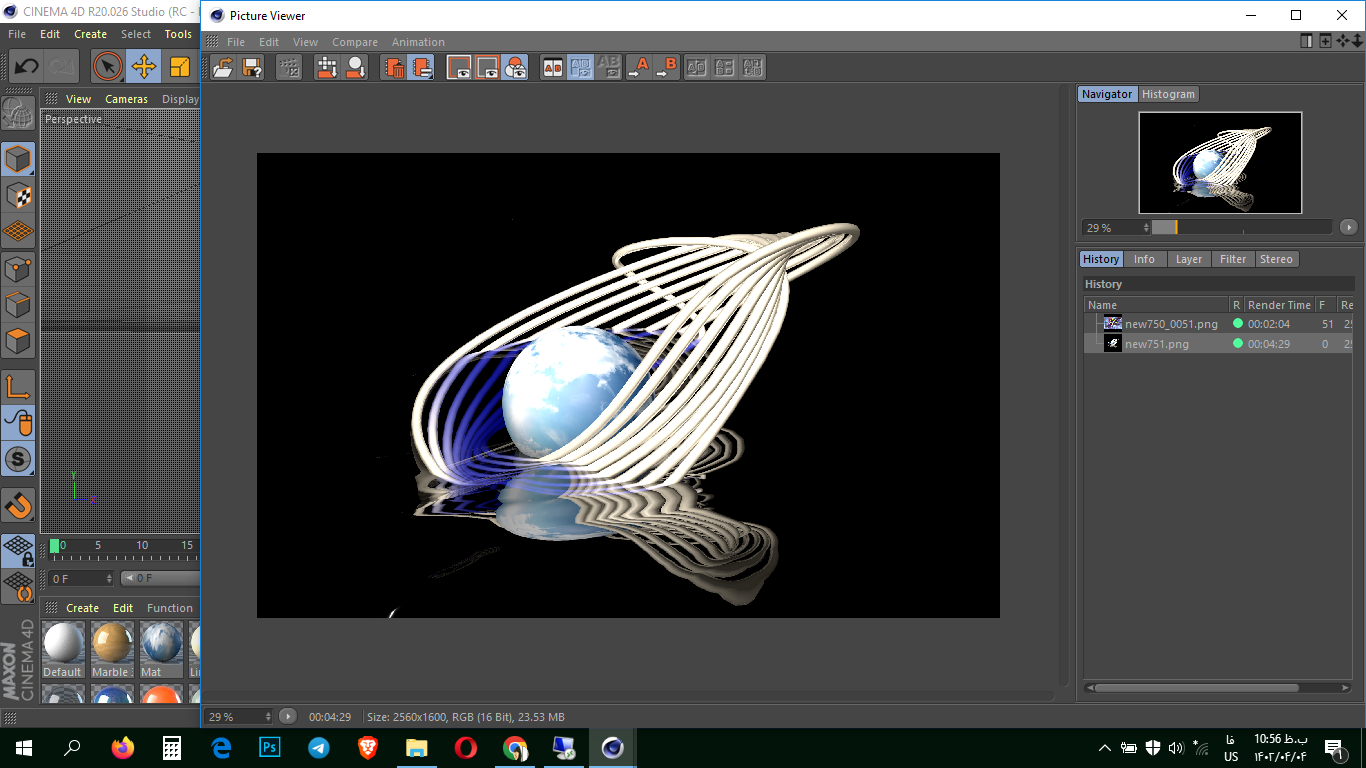Toggle the grayed AB difference icon
Viewport: 1366px width, 768px height.
(608, 67)
